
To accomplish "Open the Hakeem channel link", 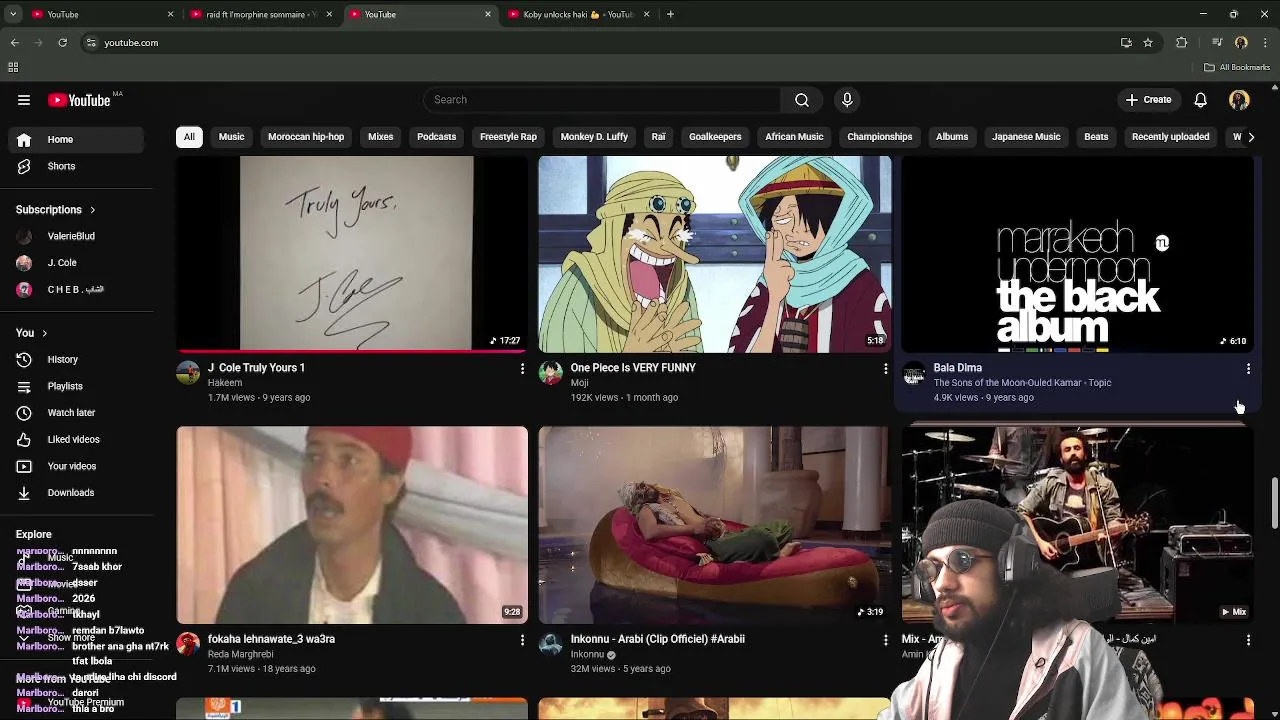I will tap(225, 383).
